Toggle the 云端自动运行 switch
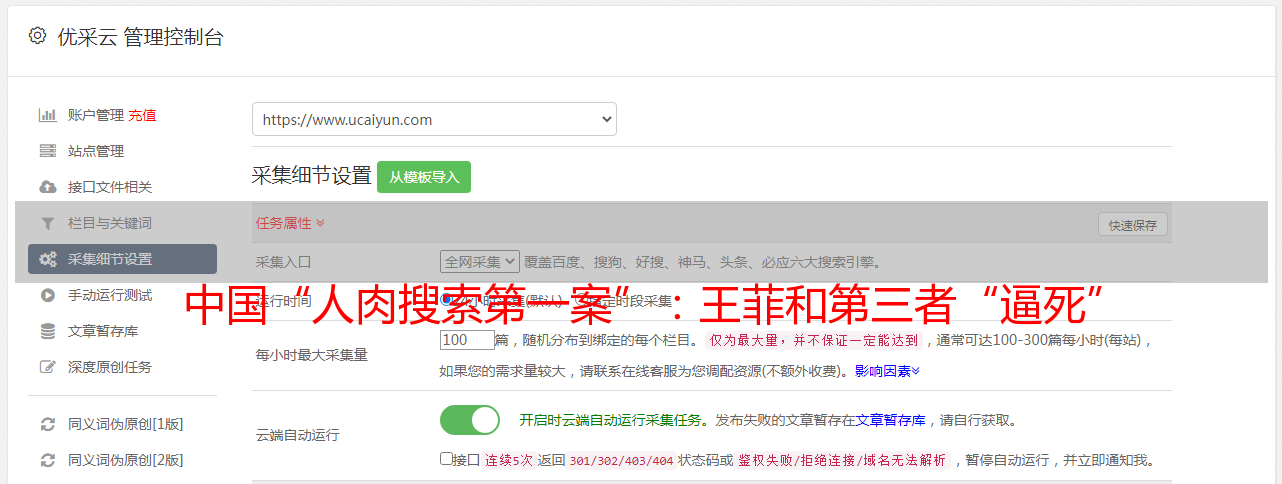 [470, 420]
